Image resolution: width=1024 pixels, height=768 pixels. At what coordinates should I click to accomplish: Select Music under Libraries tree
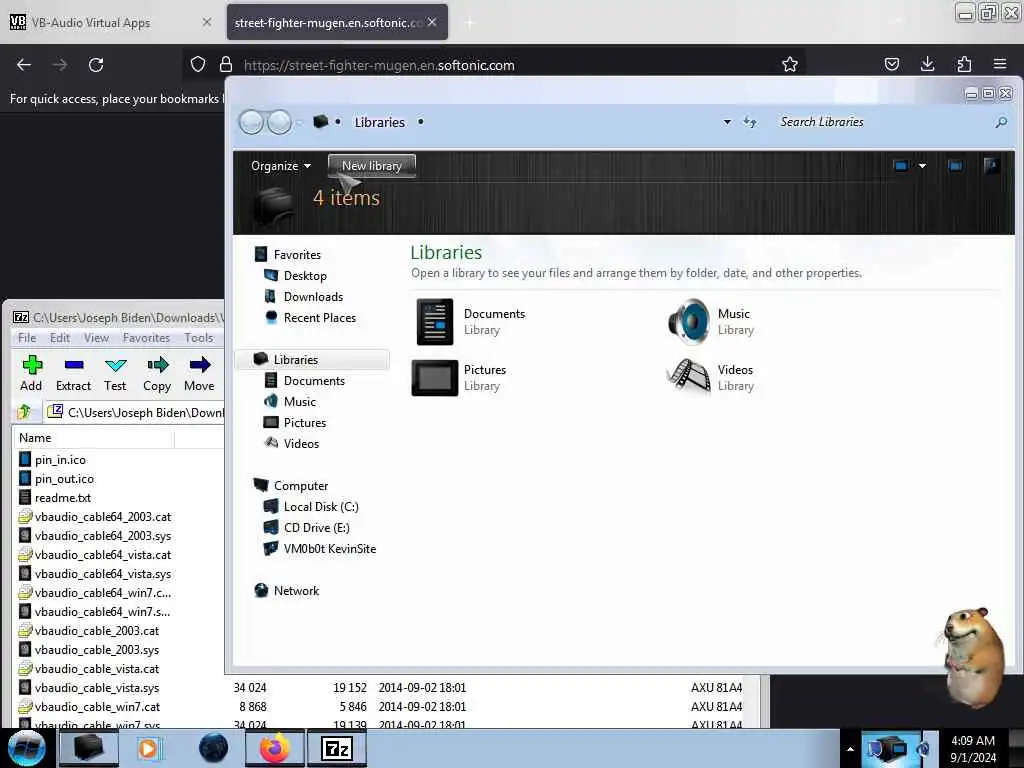[300, 402]
